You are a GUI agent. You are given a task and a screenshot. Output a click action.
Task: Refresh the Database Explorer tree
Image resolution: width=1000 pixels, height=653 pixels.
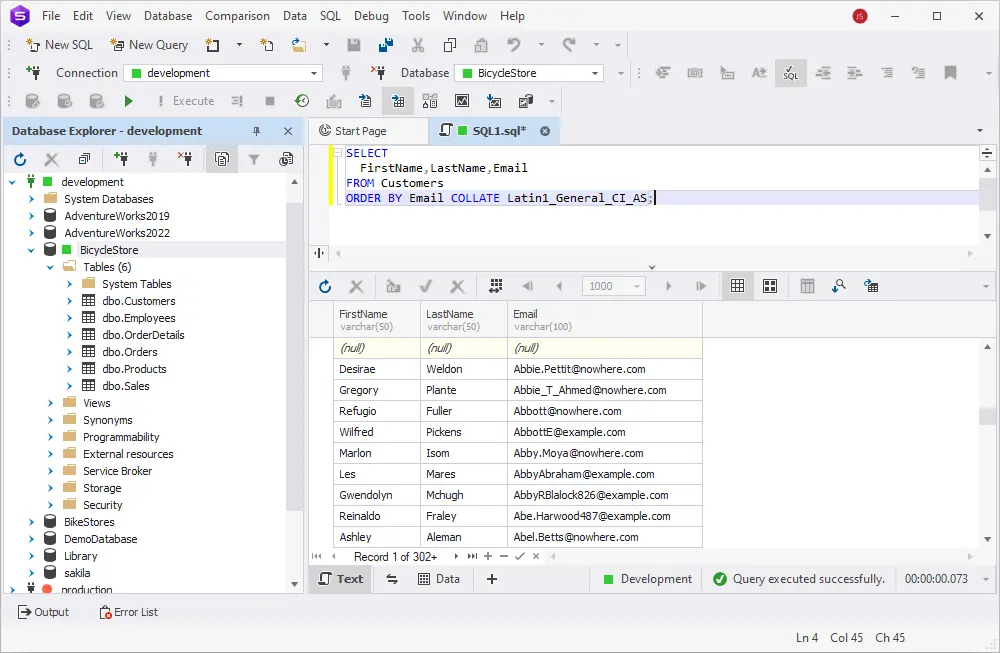pos(20,159)
